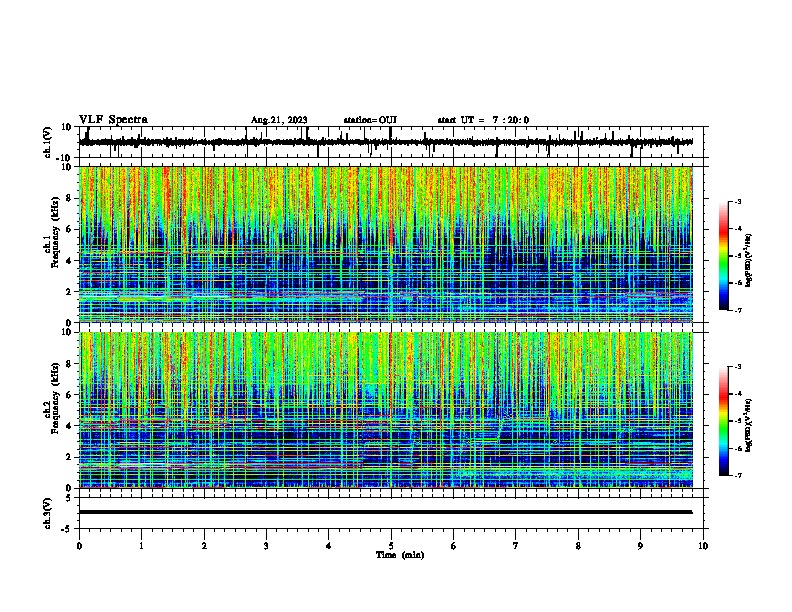This screenshot has width=792, height=612.
Task: Click the ch.2 colorbar log(PSD) unit label
Action: [749, 425]
